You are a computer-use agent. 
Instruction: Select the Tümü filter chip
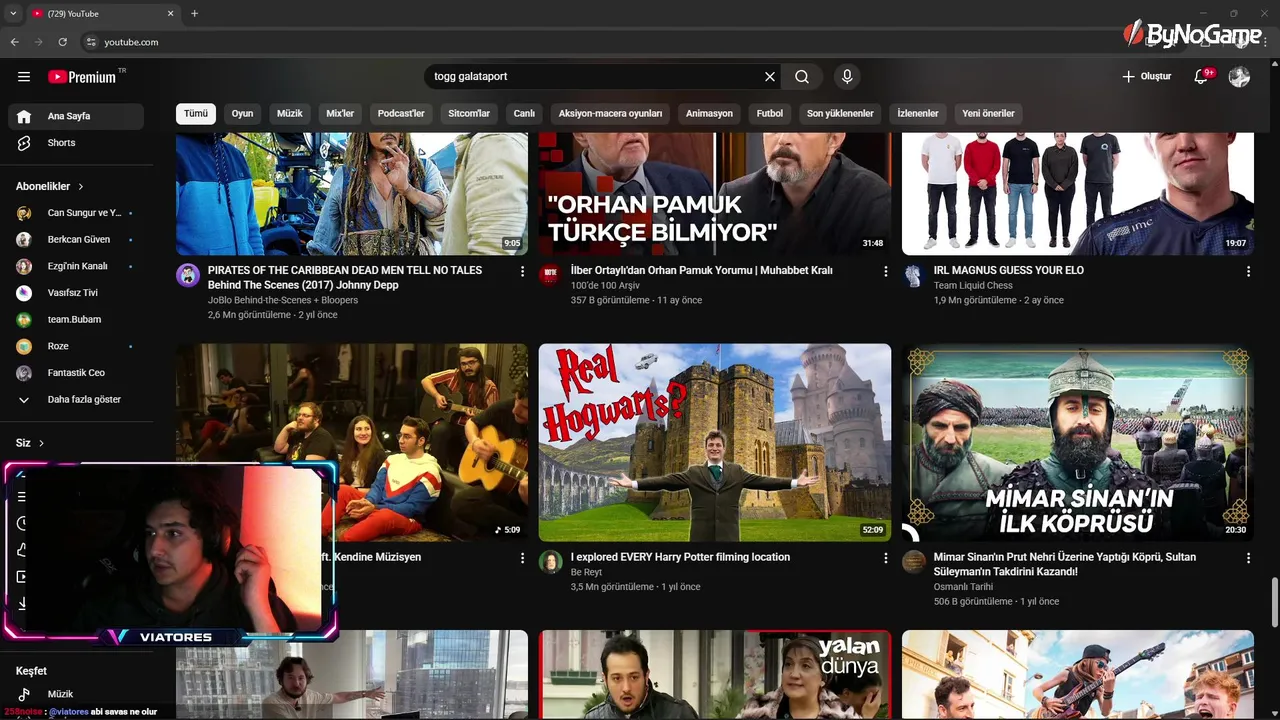click(196, 114)
